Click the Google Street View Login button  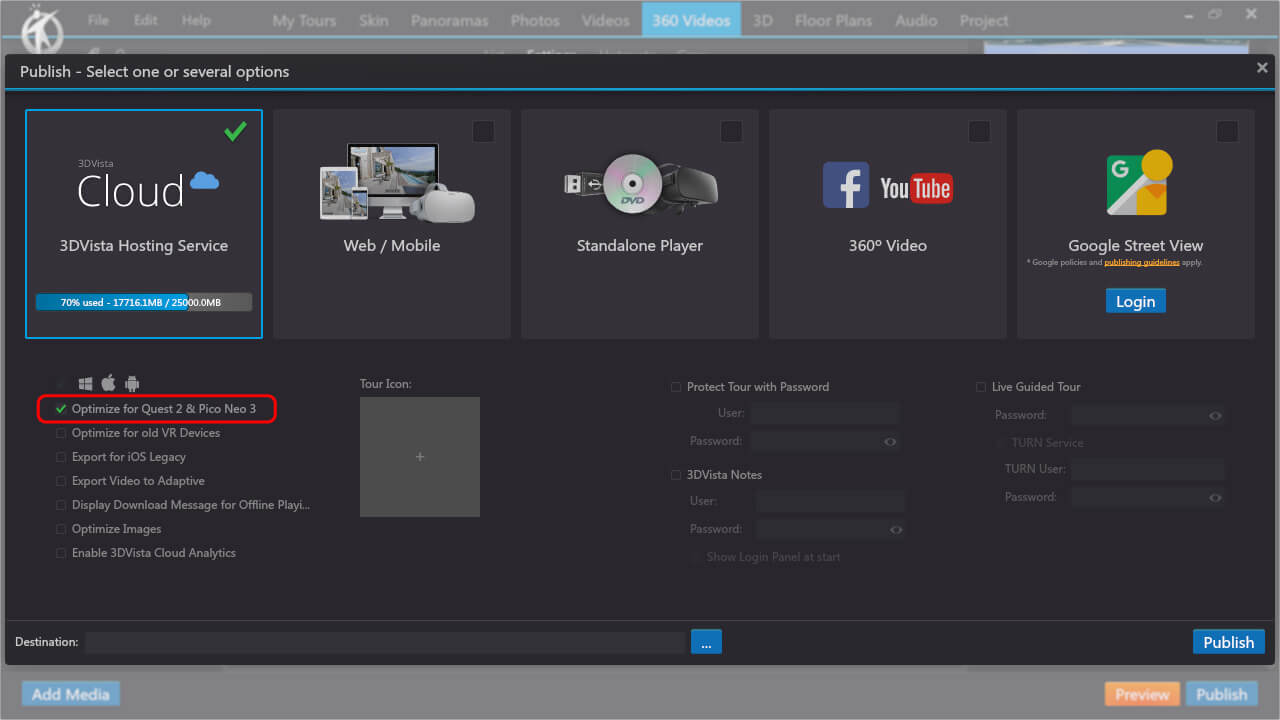[1136, 301]
